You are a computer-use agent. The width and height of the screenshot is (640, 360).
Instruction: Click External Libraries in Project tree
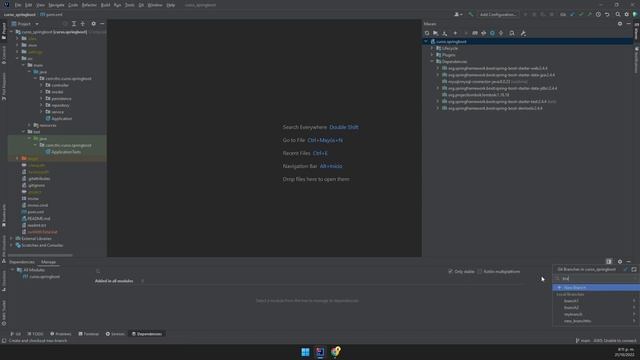[x=33, y=238]
